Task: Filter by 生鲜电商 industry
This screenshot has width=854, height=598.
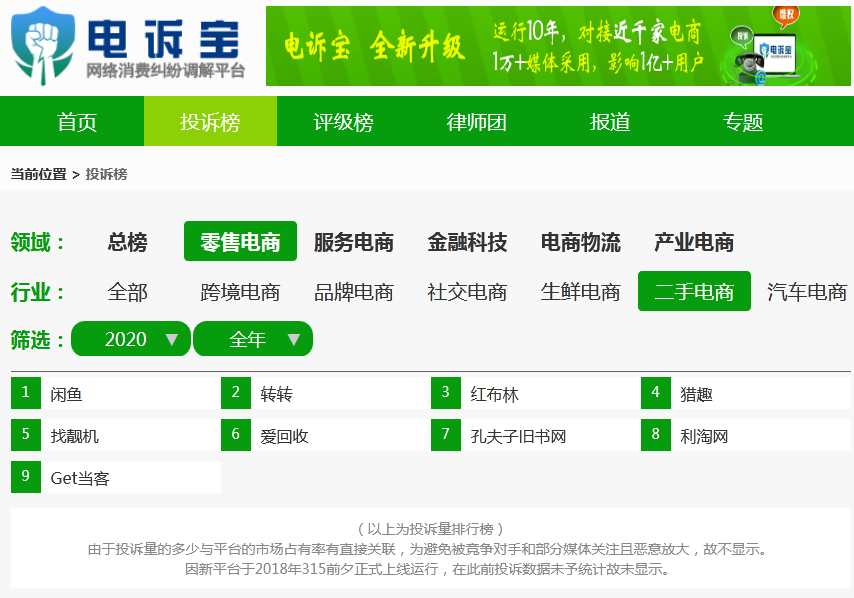Action: 581,292
